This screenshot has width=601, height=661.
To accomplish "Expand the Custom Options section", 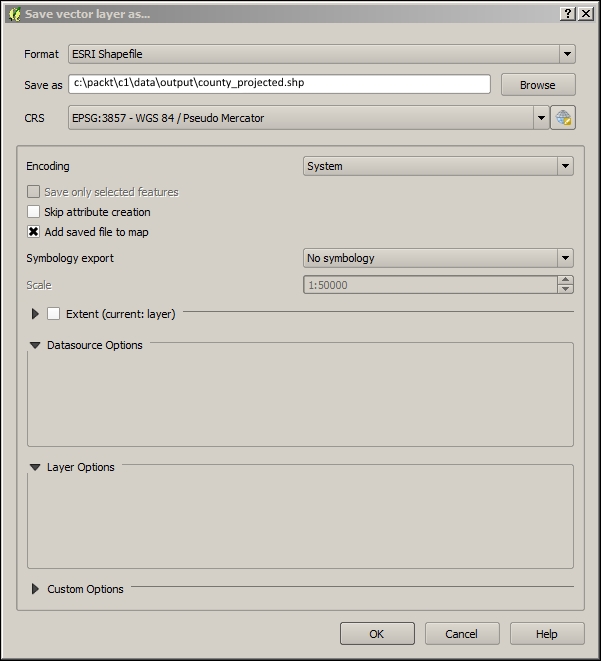I will pos(35,589).
